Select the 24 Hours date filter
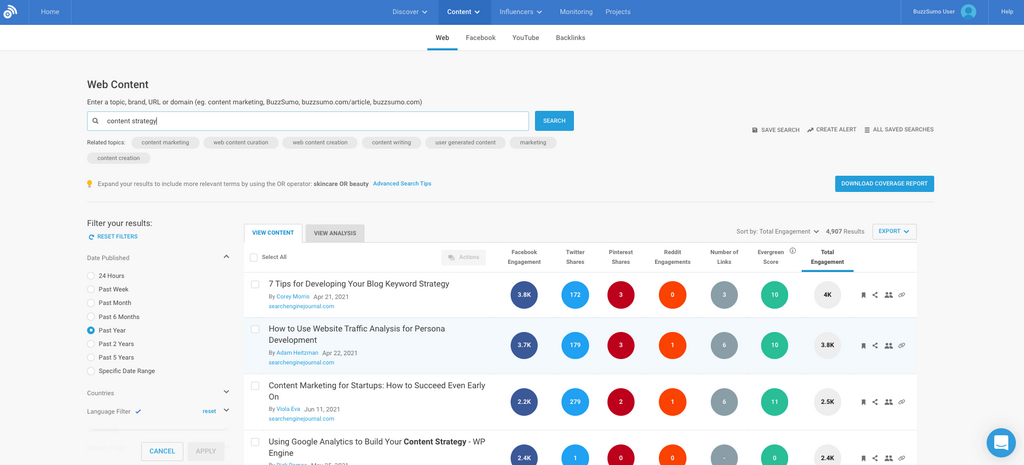 point(91,276)
